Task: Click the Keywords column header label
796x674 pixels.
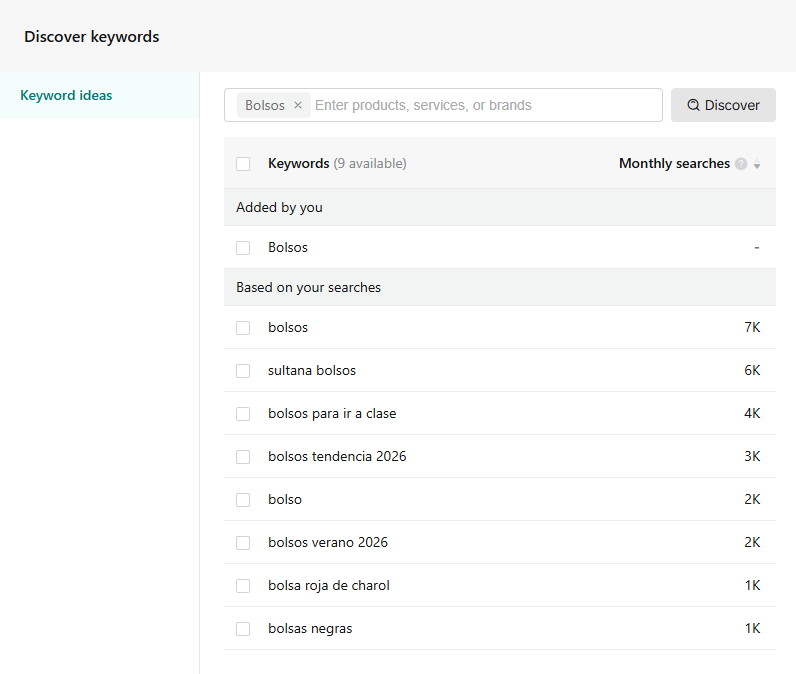Action: coord(298,163)
